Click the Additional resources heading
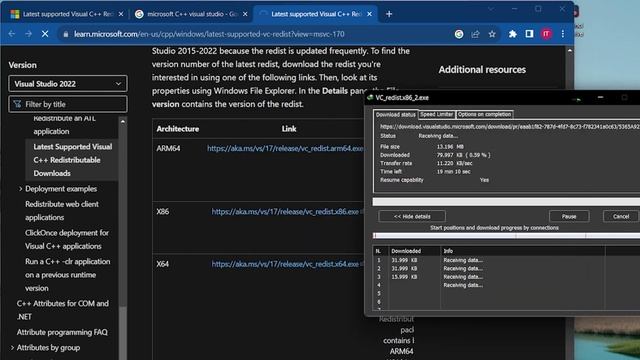 point(482,70)
